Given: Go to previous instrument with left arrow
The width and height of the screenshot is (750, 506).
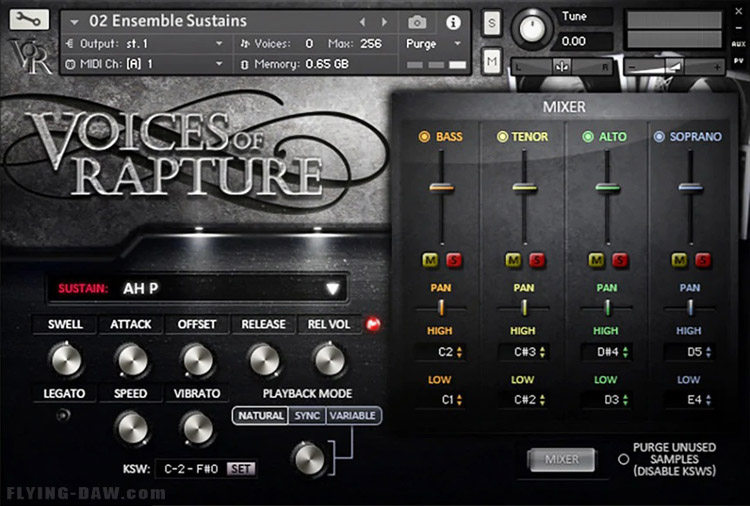Looking at the screenshot, I should 363,22.
